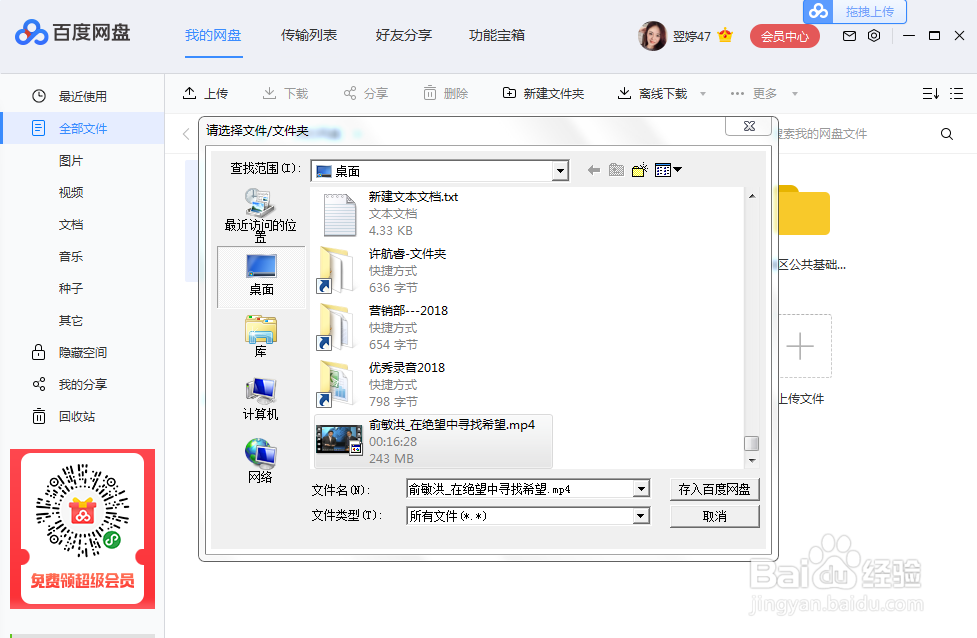Click the username 翌婷47

pyautogui.click(x=692, y=36)
